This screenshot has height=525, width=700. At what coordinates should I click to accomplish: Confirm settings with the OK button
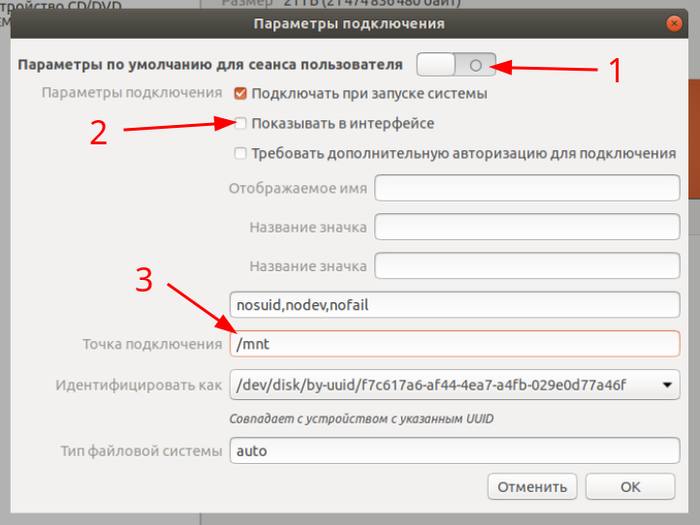click(x=630, y=487)
